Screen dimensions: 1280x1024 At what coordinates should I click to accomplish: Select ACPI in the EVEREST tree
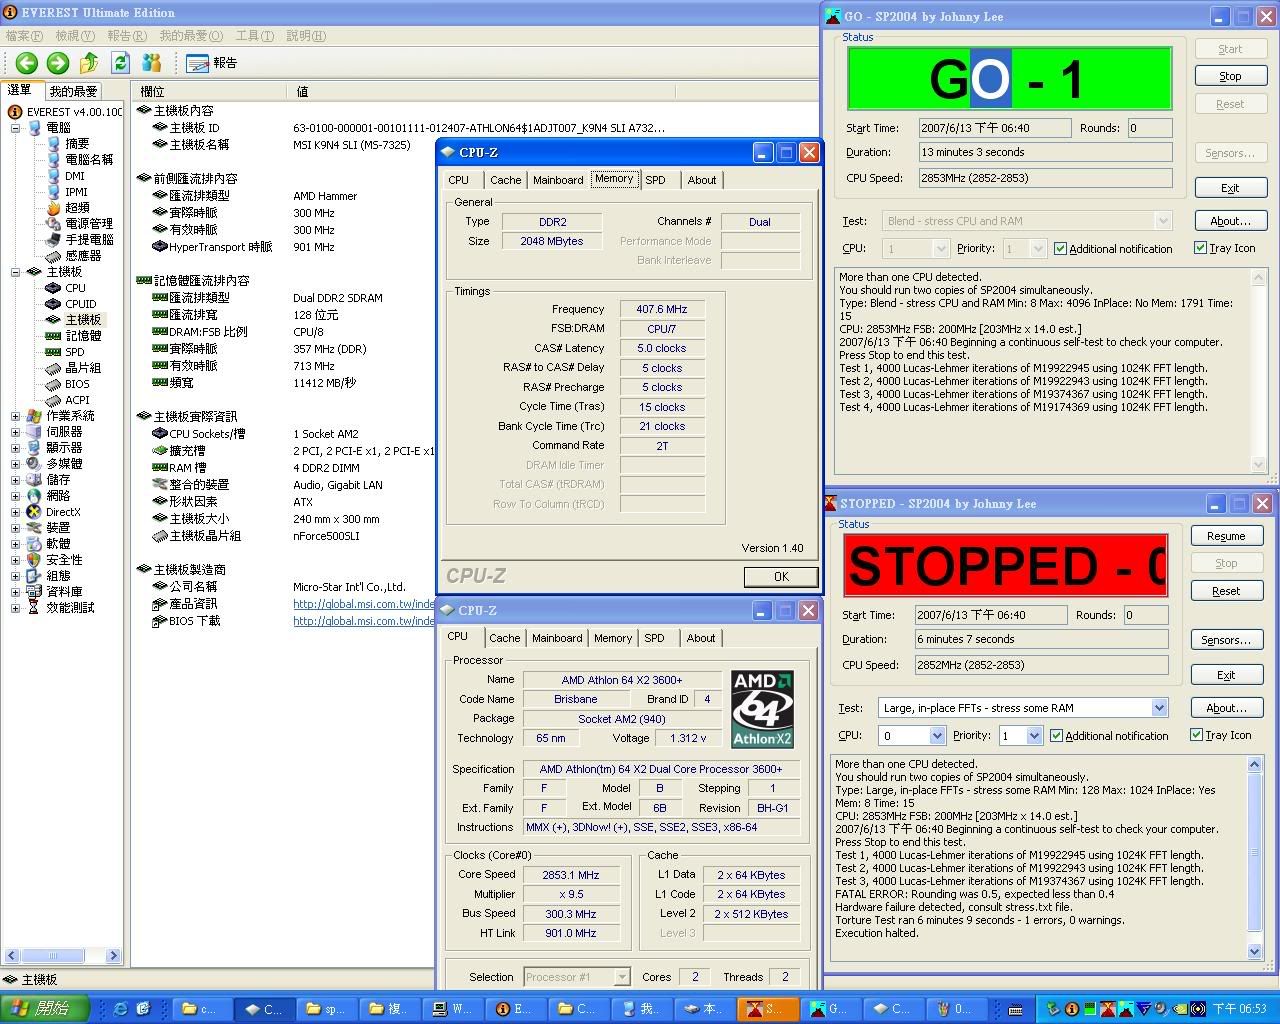coord(77,400)
